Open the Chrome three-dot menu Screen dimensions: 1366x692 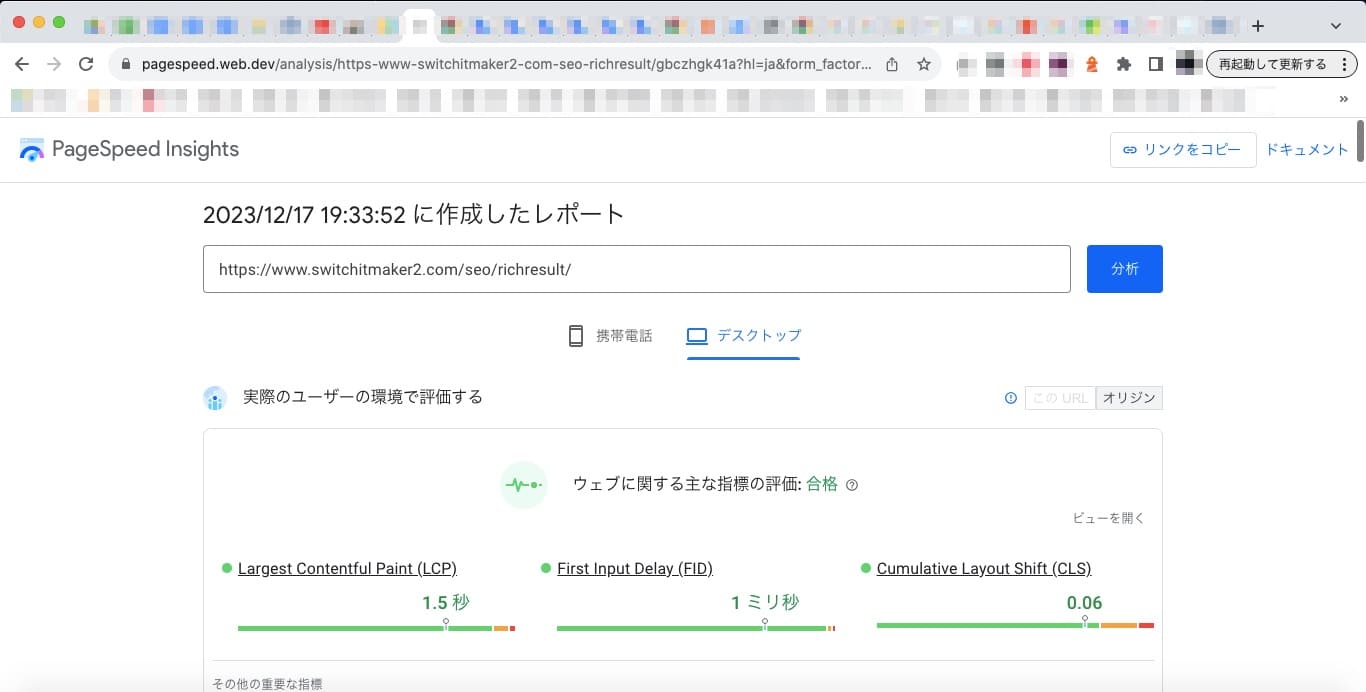pos(1343,64)
